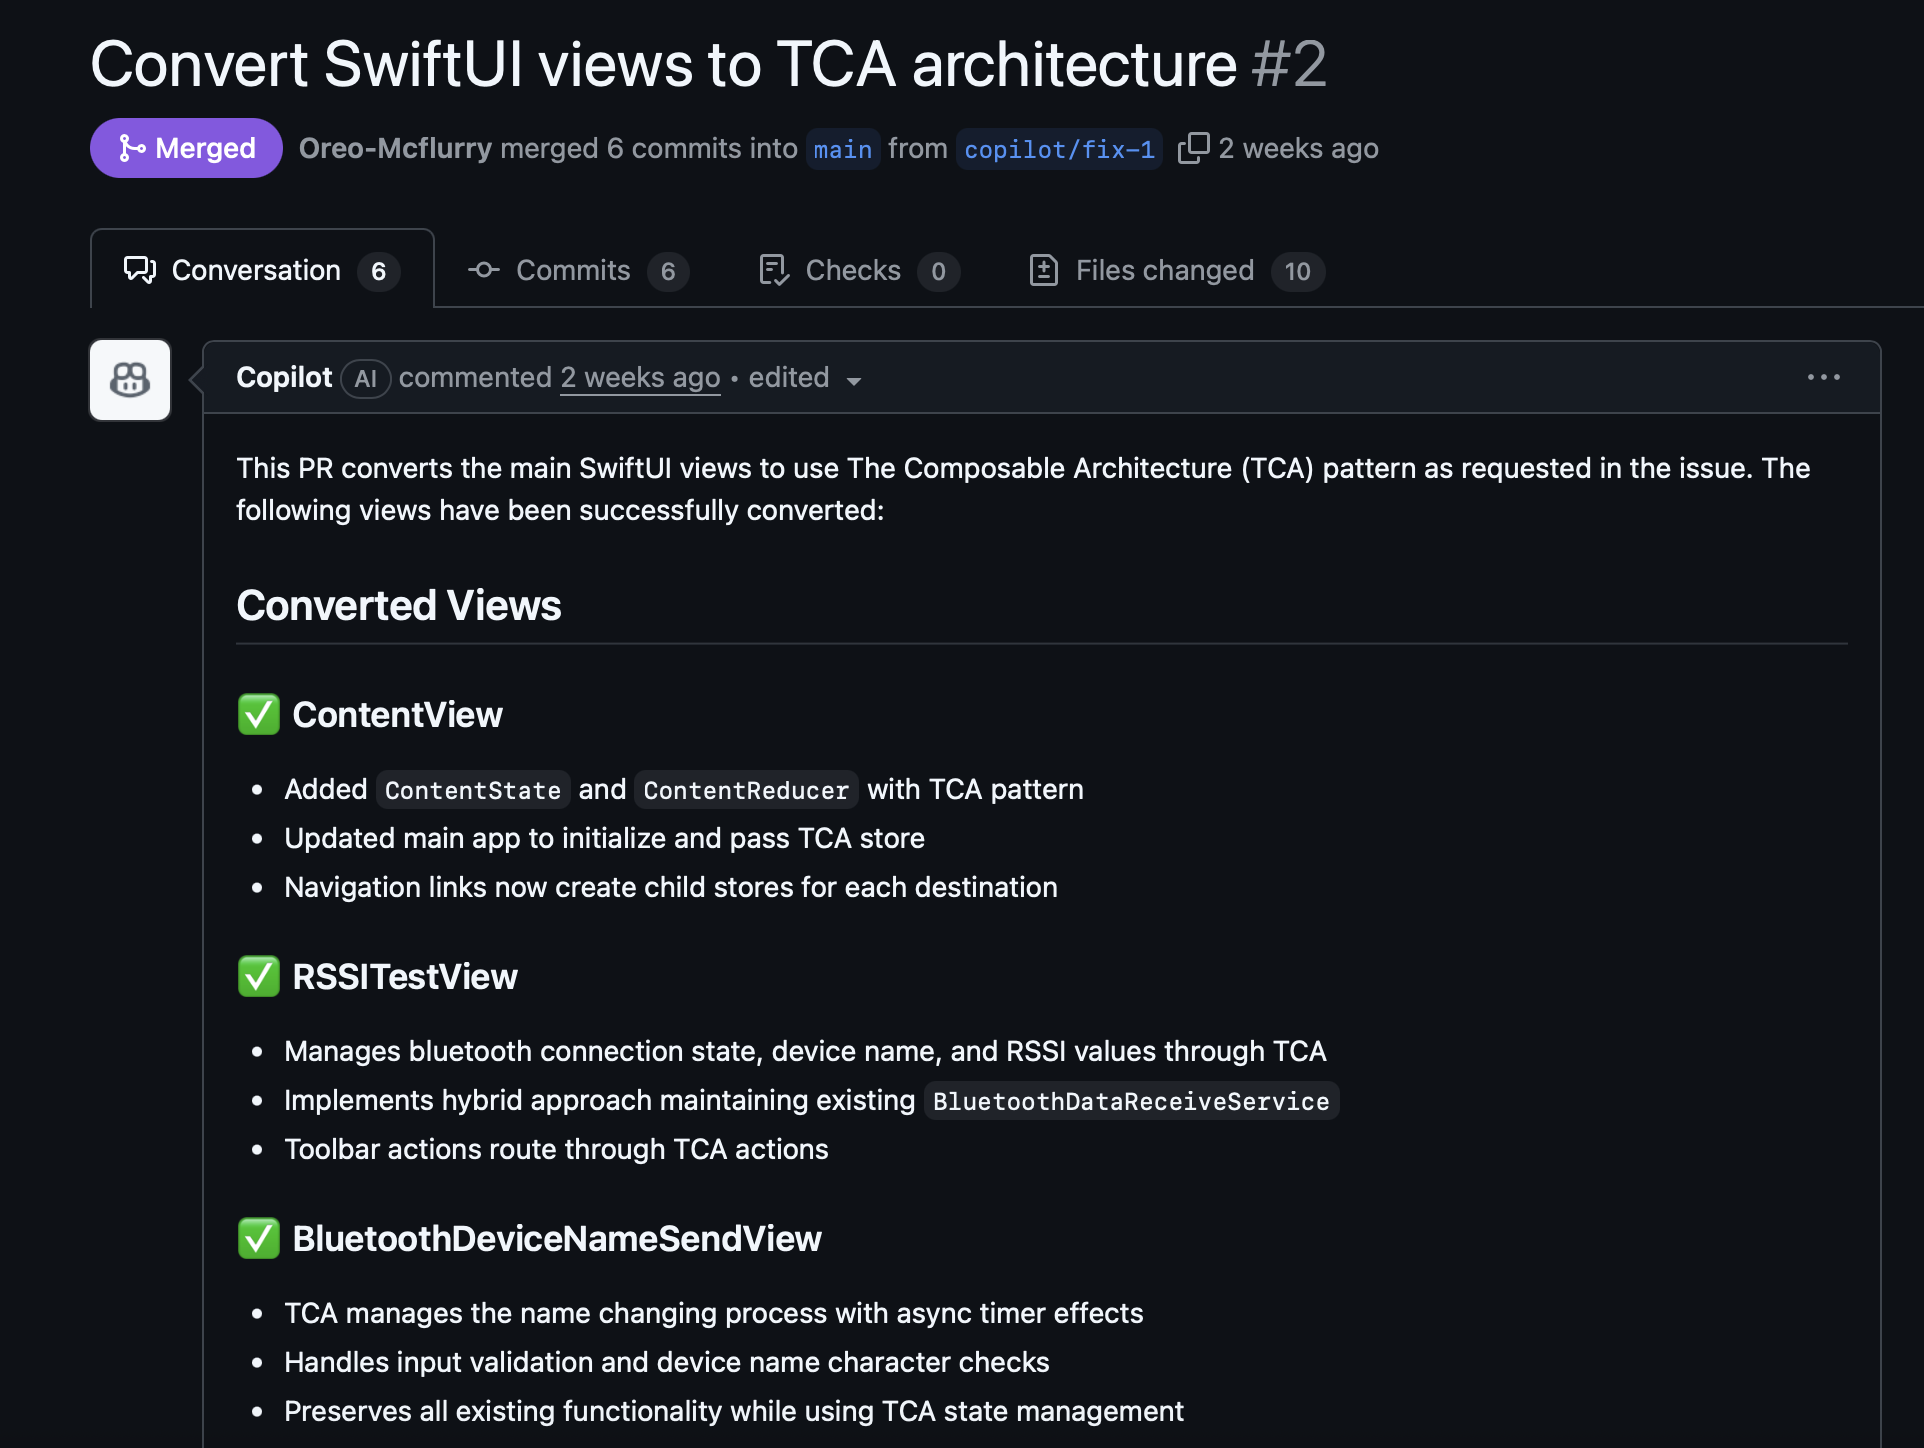The width and height of the screenshot is (1924, 1448).
Task: Click the Files changed diff icon
Action: 1043,270
